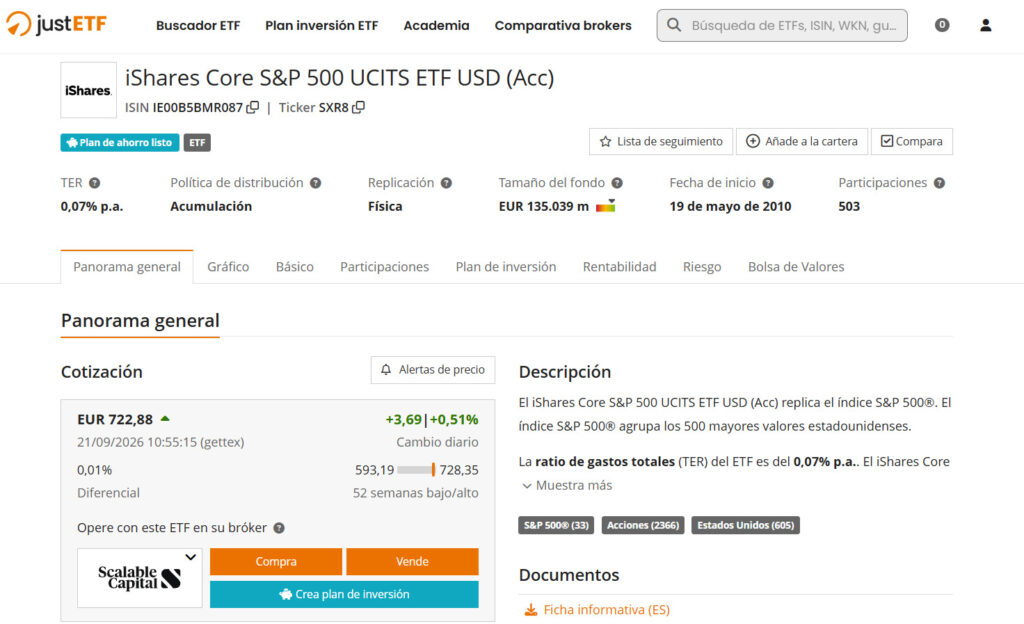Show help for Política de distribución
The image size is (1024, 624).
pos(315,183)
